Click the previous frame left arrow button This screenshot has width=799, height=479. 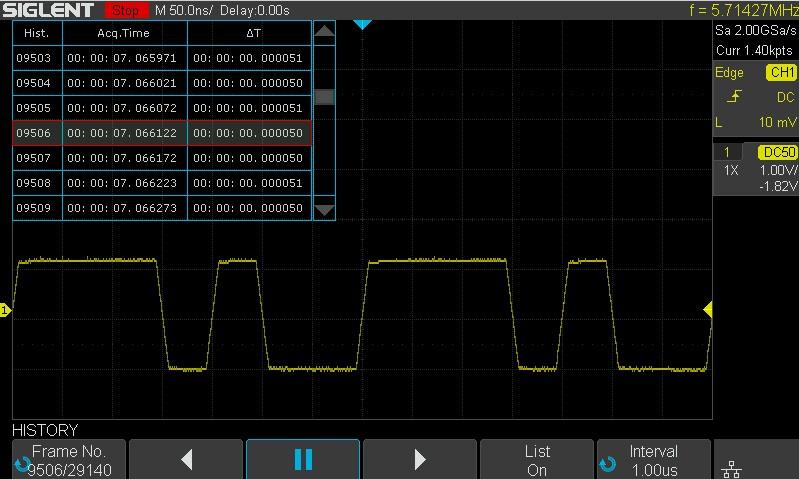(187, 459)
